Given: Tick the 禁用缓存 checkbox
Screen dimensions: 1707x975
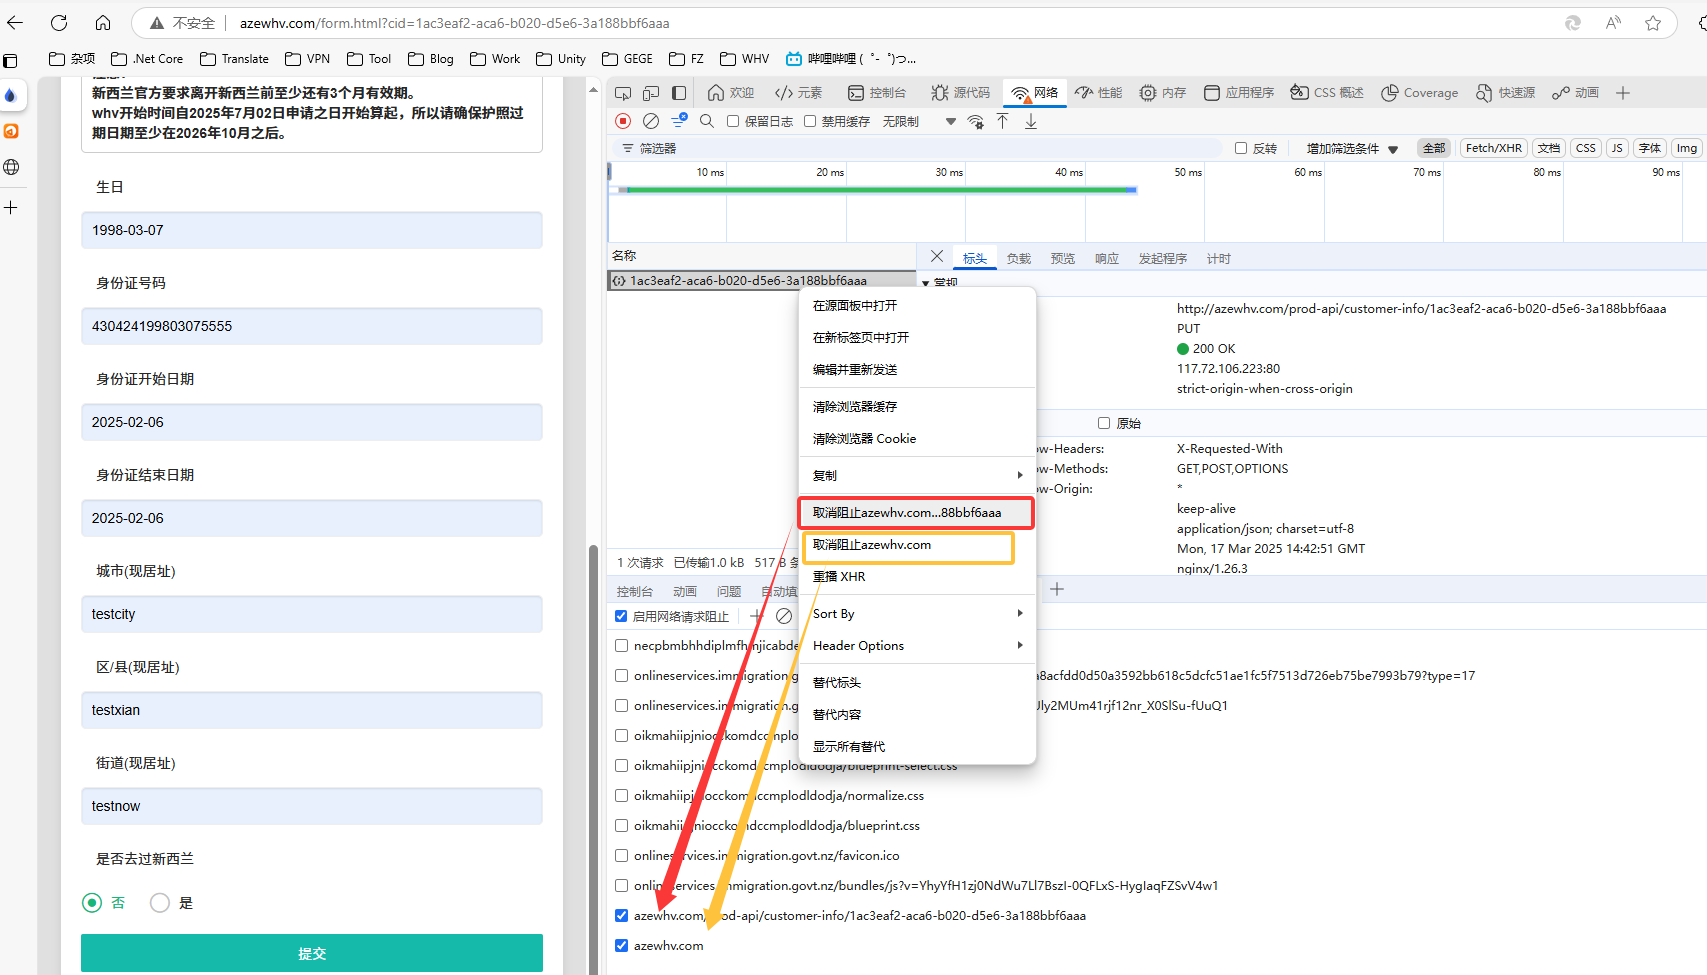Looking at the screenshot, I should 811,121.
